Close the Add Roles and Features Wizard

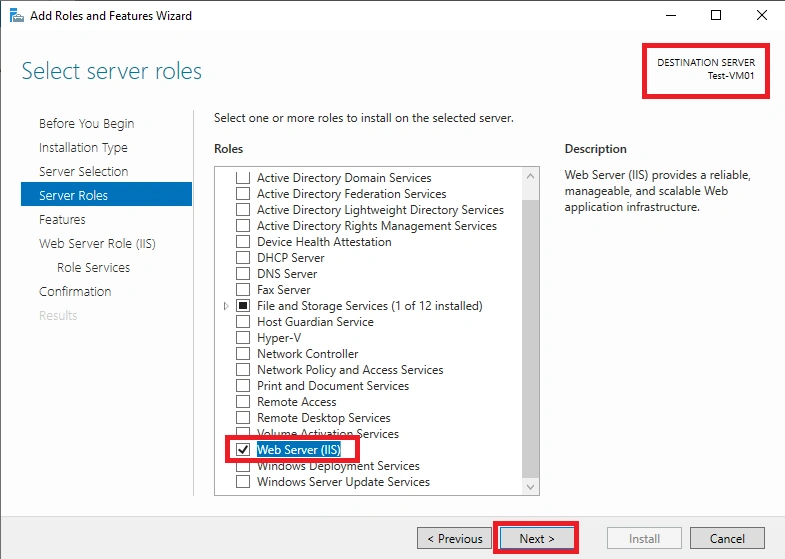point(761,16)
